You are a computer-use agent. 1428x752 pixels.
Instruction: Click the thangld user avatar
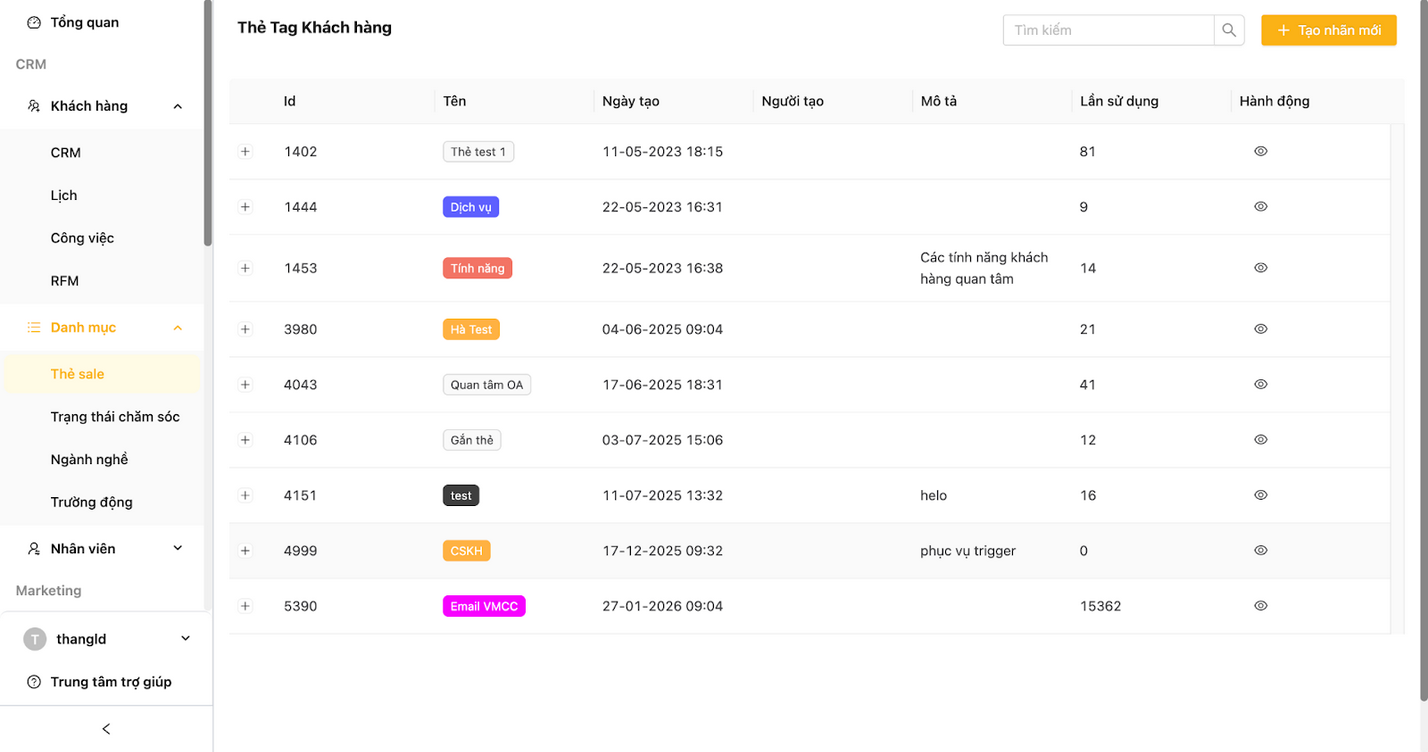[35, 639]
